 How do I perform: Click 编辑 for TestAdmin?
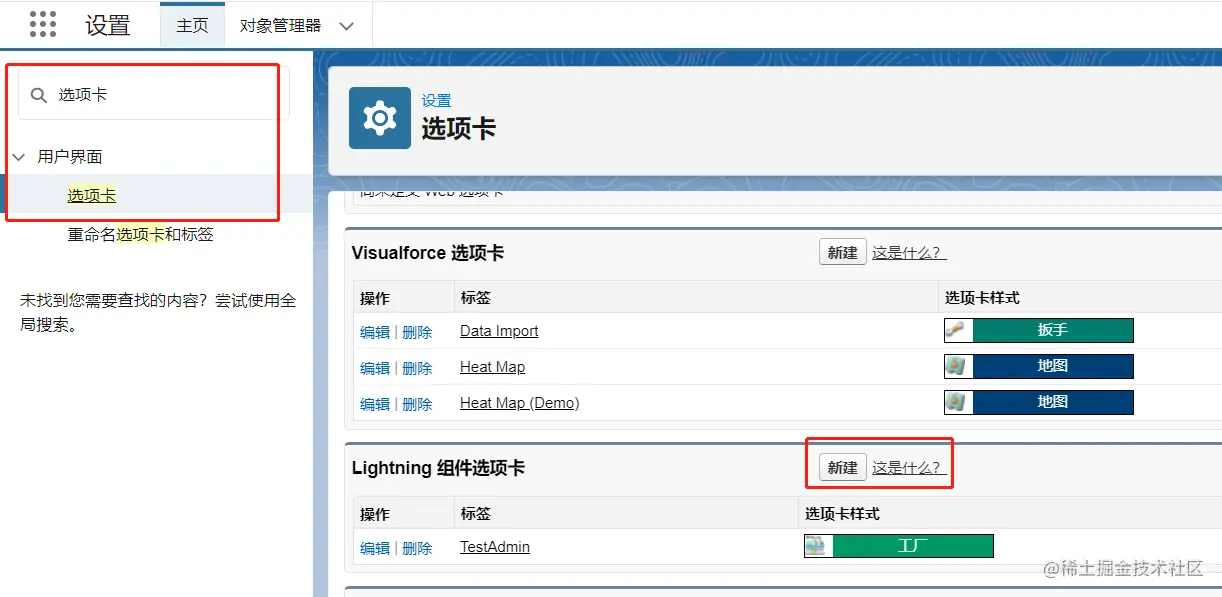pyautogui.click(x=375, y=548)
